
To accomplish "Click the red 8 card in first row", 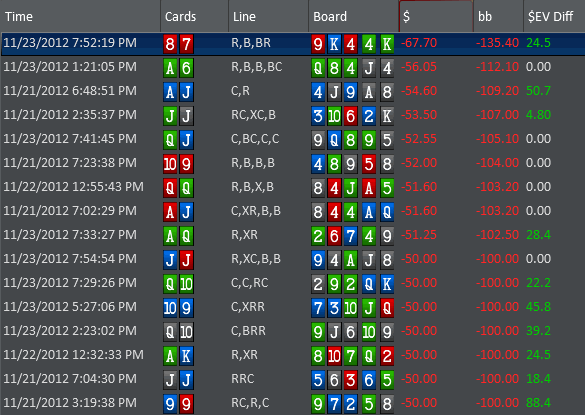I will 170,44.
